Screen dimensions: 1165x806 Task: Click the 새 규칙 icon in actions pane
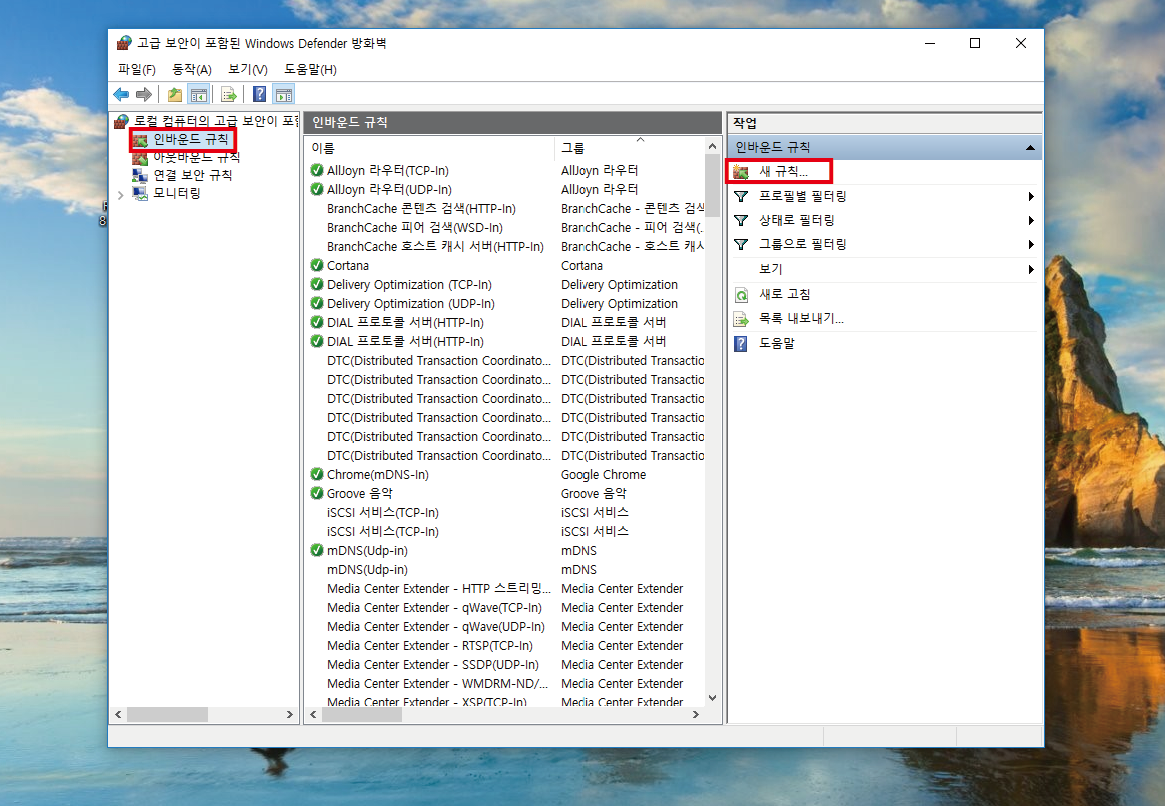point(741,172)
